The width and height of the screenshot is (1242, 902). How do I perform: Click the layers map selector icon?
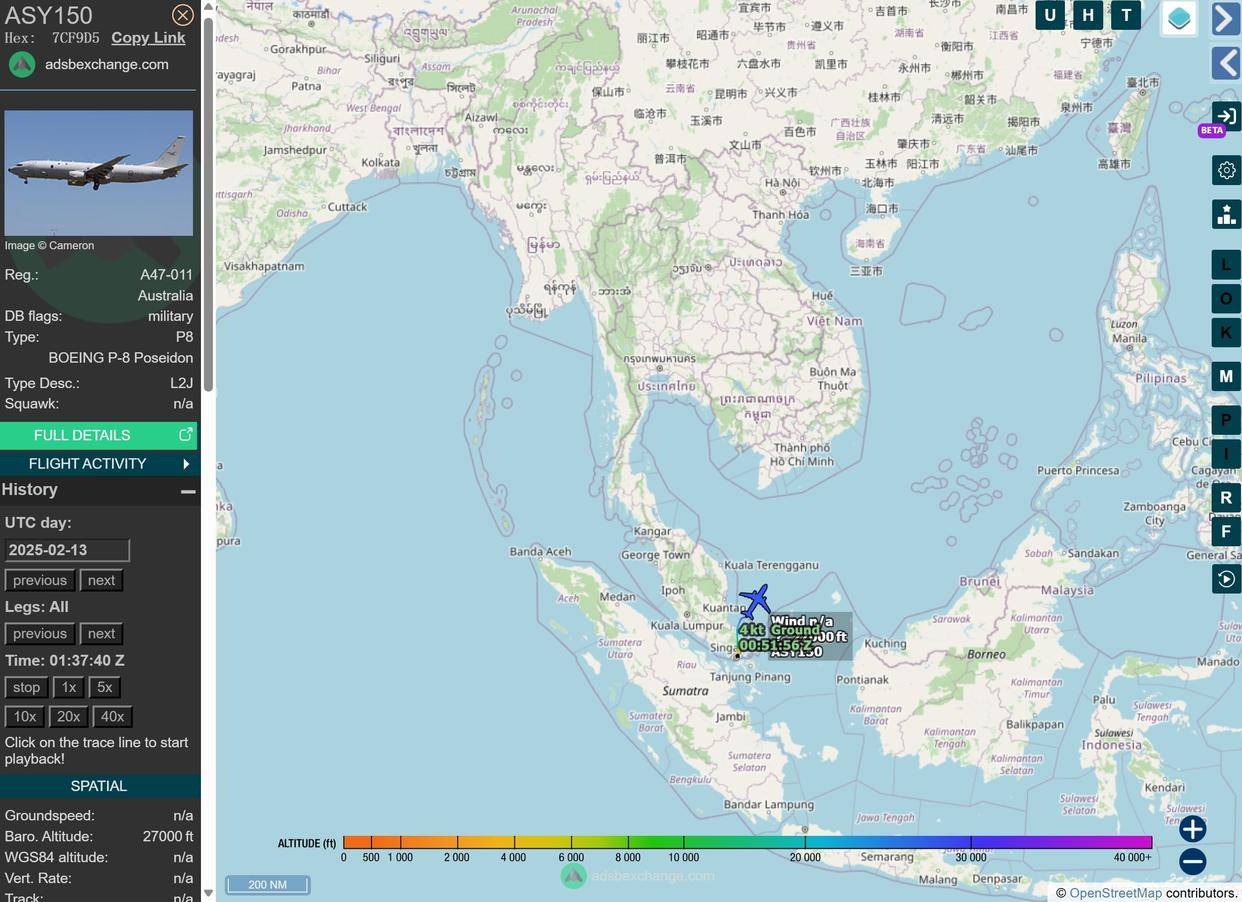point(1179,18)
